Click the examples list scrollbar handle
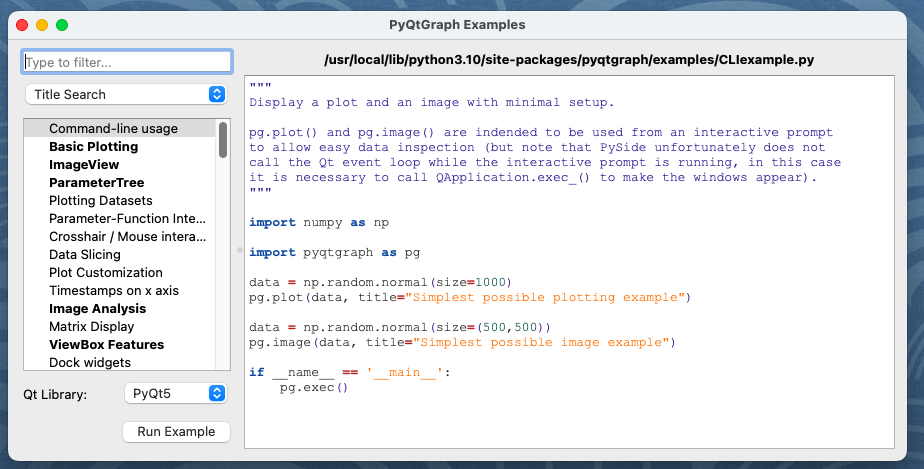Image resolution: width=924 pixels, height=469 pixels. [x=223, y=140]
